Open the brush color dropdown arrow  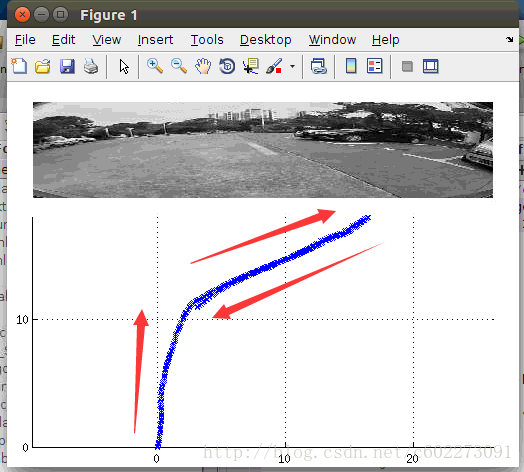[x=292, y=66]
